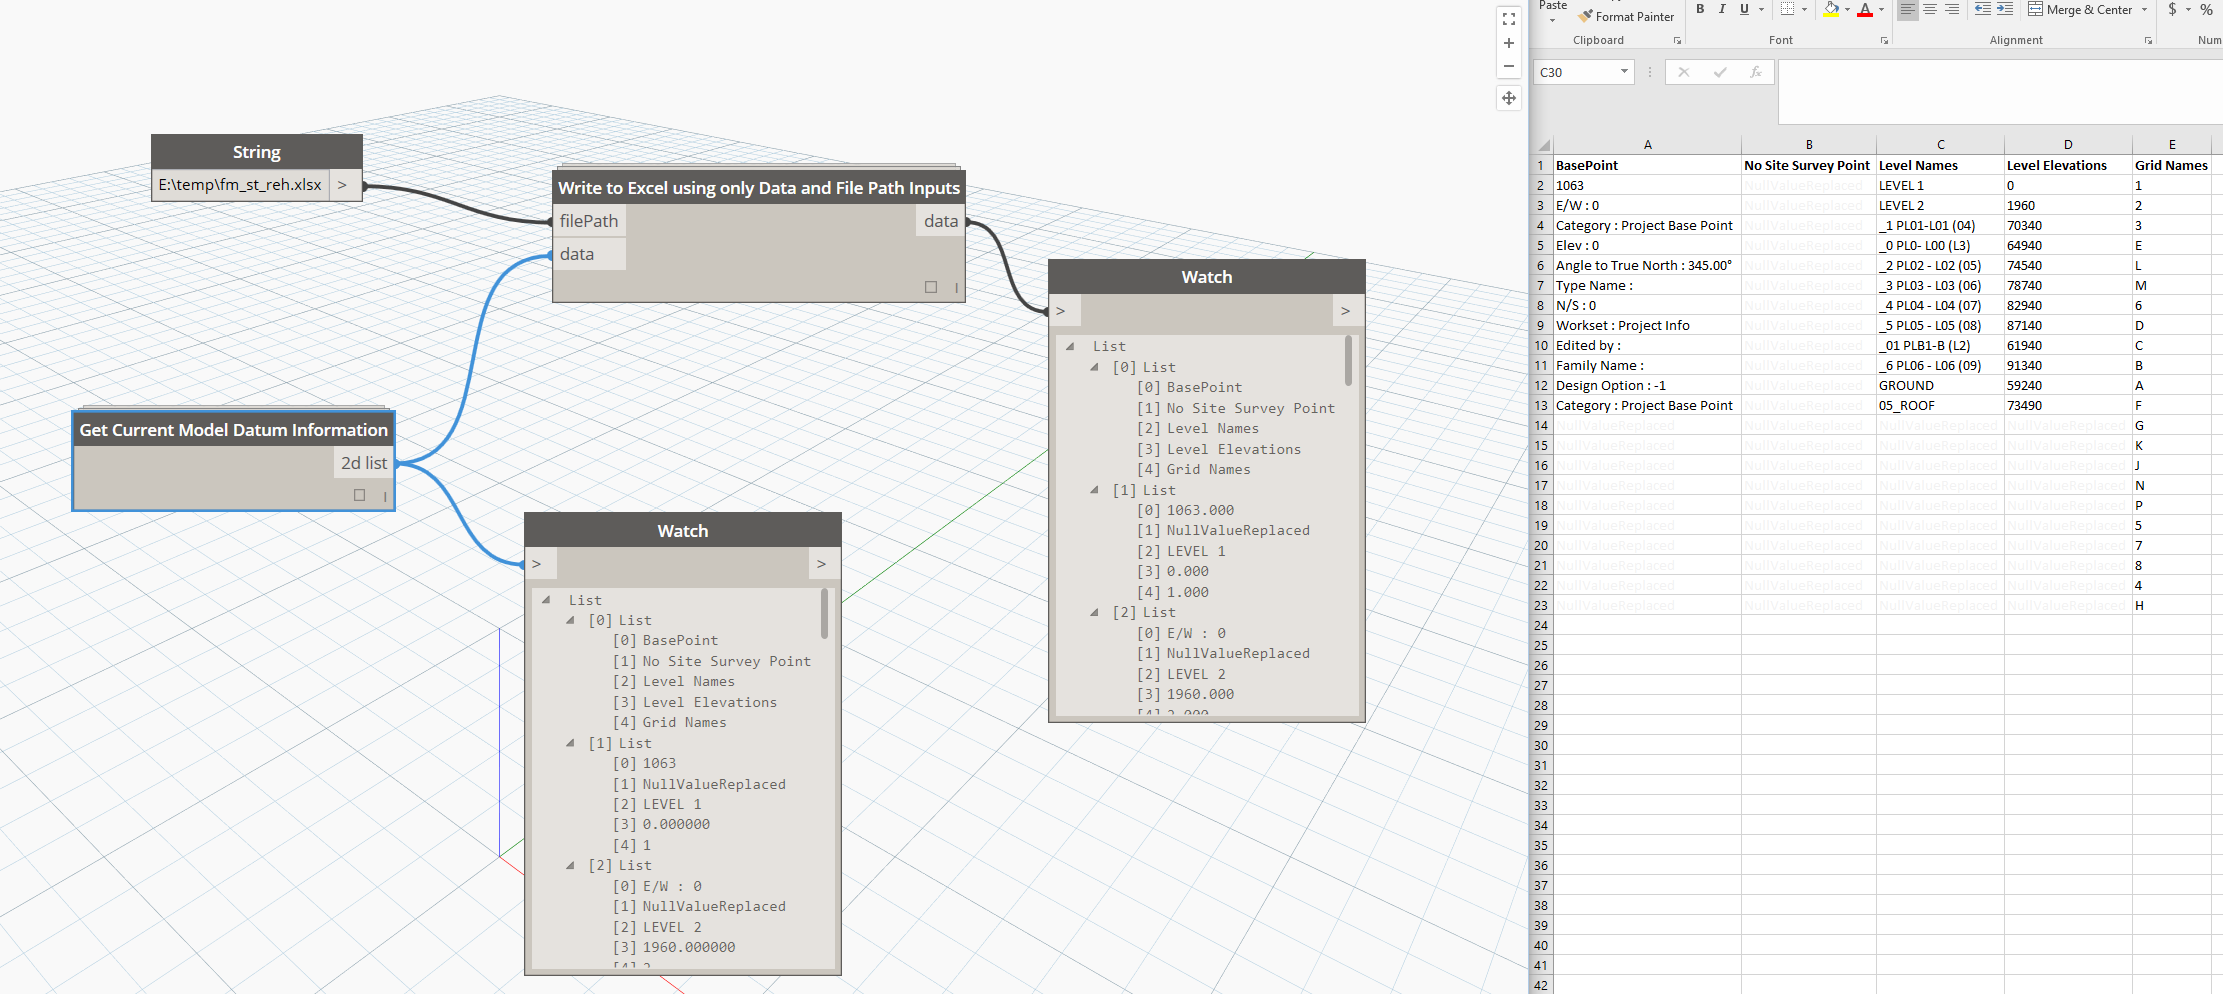This screenshot has height=994, width=2223.
Task: Collapse the [0] List in bottom Watch node
Action: point(570,620)
